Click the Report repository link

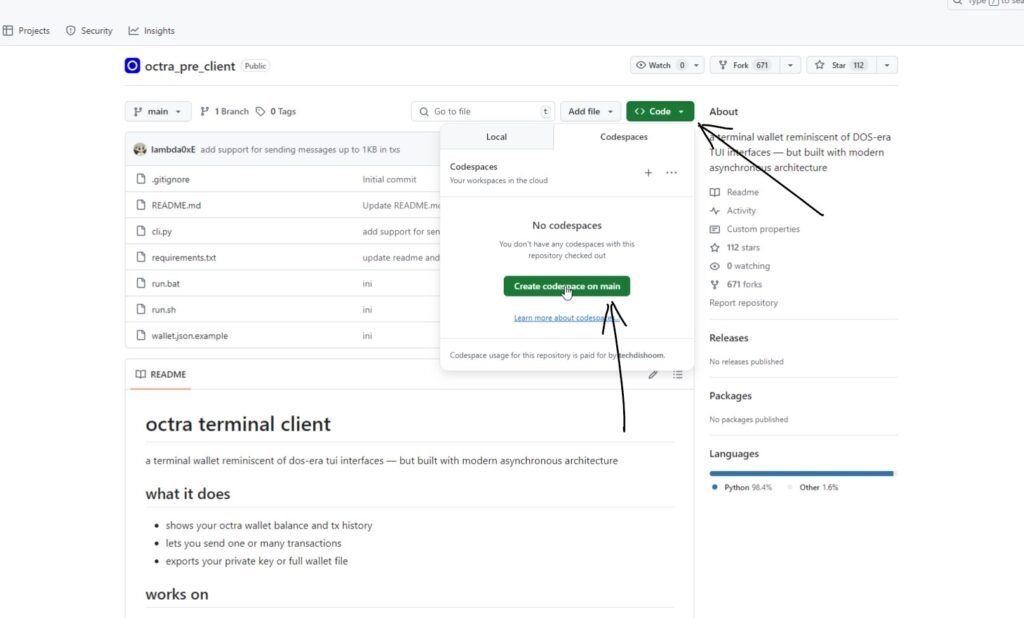(743, 303)
